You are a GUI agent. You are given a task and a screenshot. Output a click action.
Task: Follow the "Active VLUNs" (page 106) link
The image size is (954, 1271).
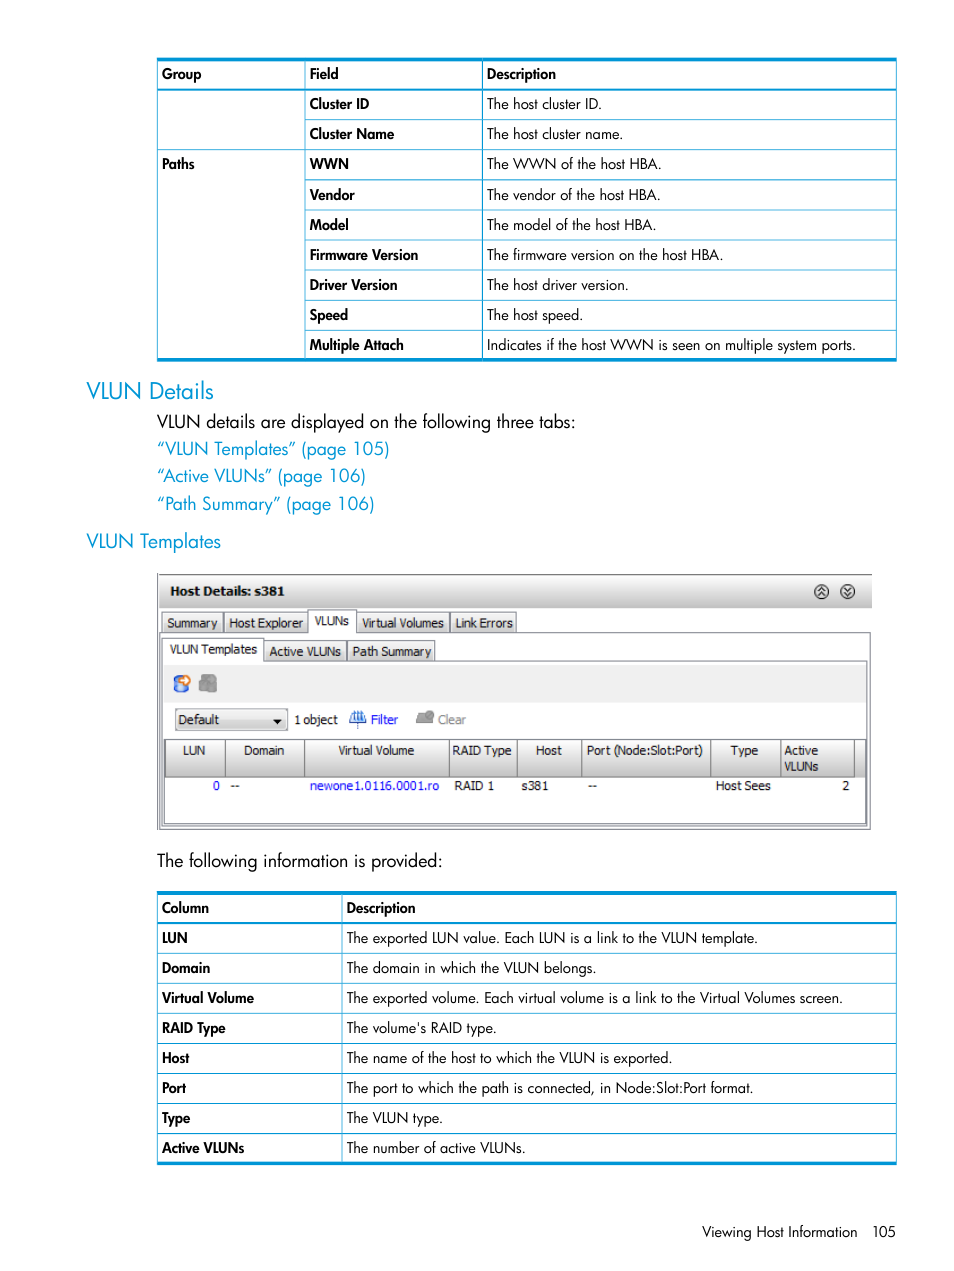click(x=261, y=476)
